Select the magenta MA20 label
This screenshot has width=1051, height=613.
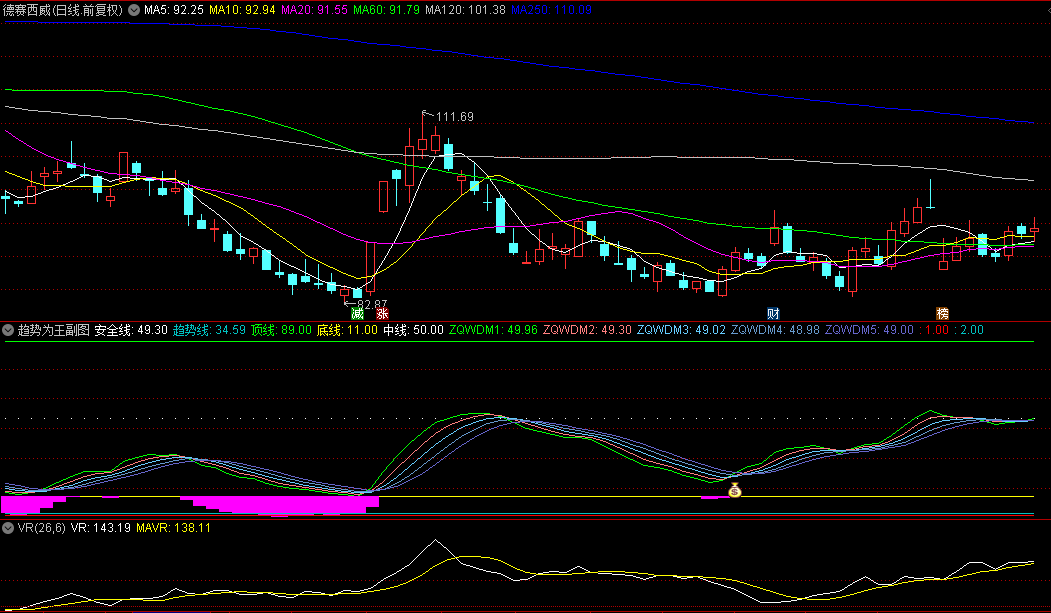(314, 9)
